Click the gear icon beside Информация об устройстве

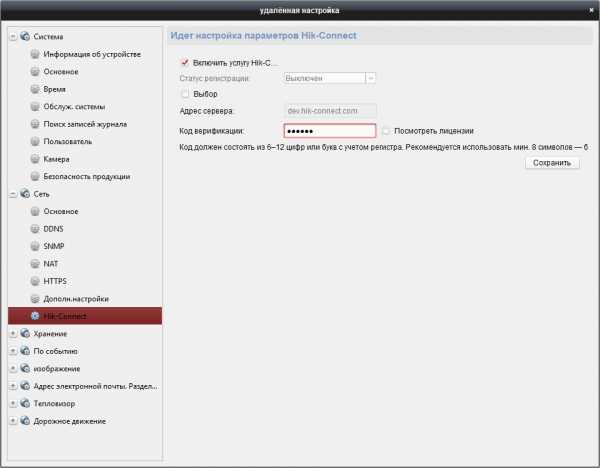click(x=35, y=54)
